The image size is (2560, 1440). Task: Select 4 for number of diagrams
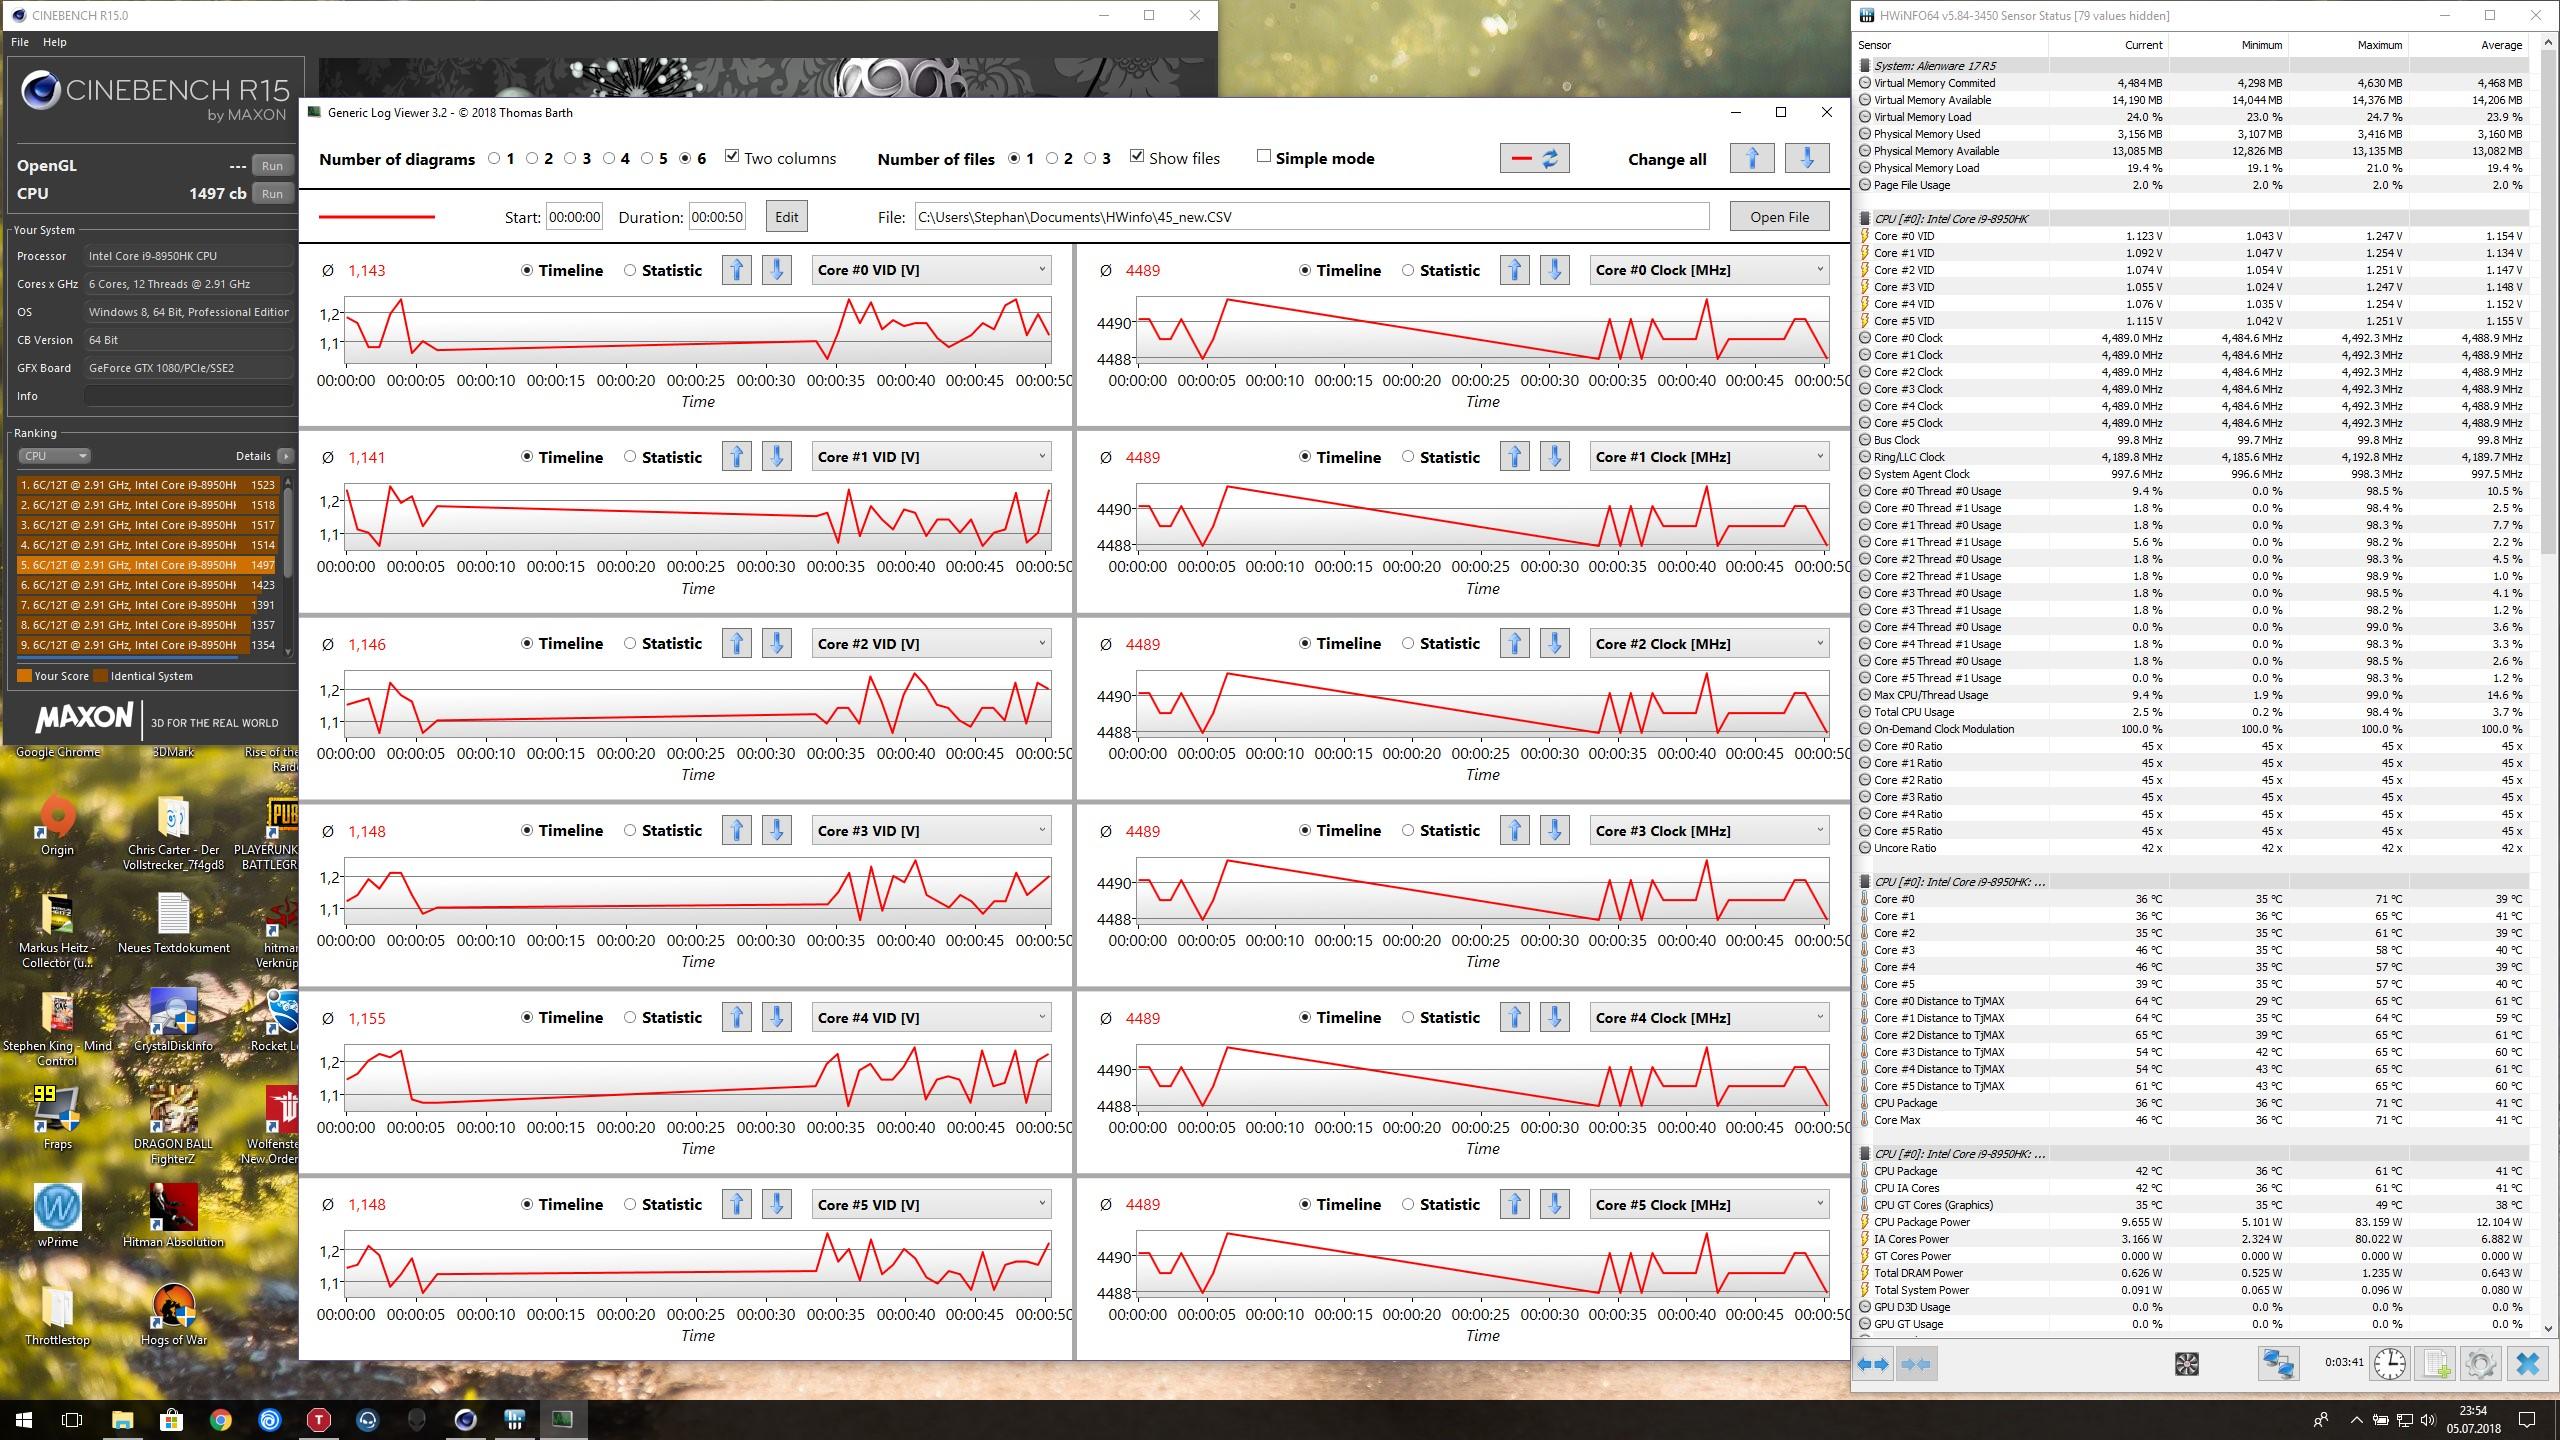[x=609, y=158]
